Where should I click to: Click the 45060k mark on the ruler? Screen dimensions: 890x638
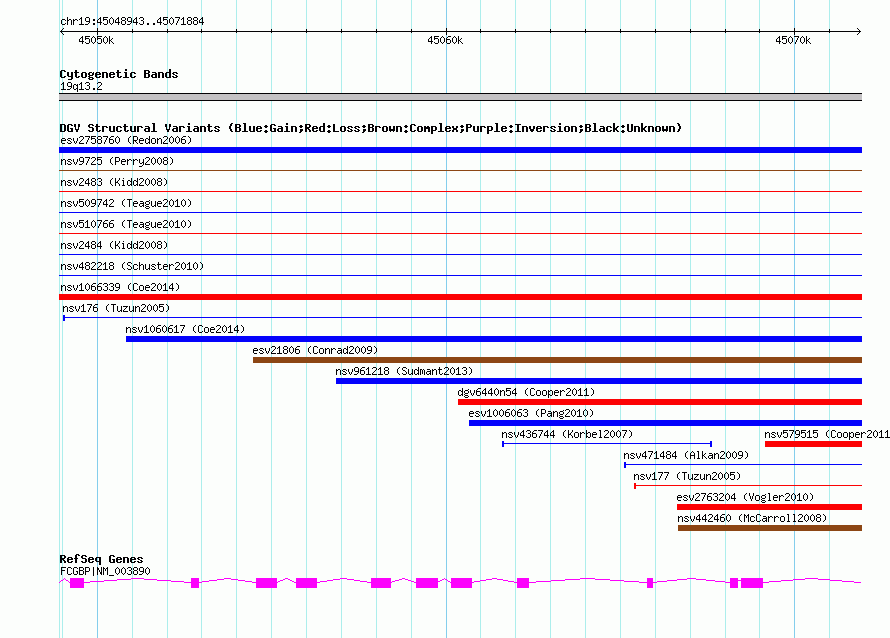tap(445, 40)
